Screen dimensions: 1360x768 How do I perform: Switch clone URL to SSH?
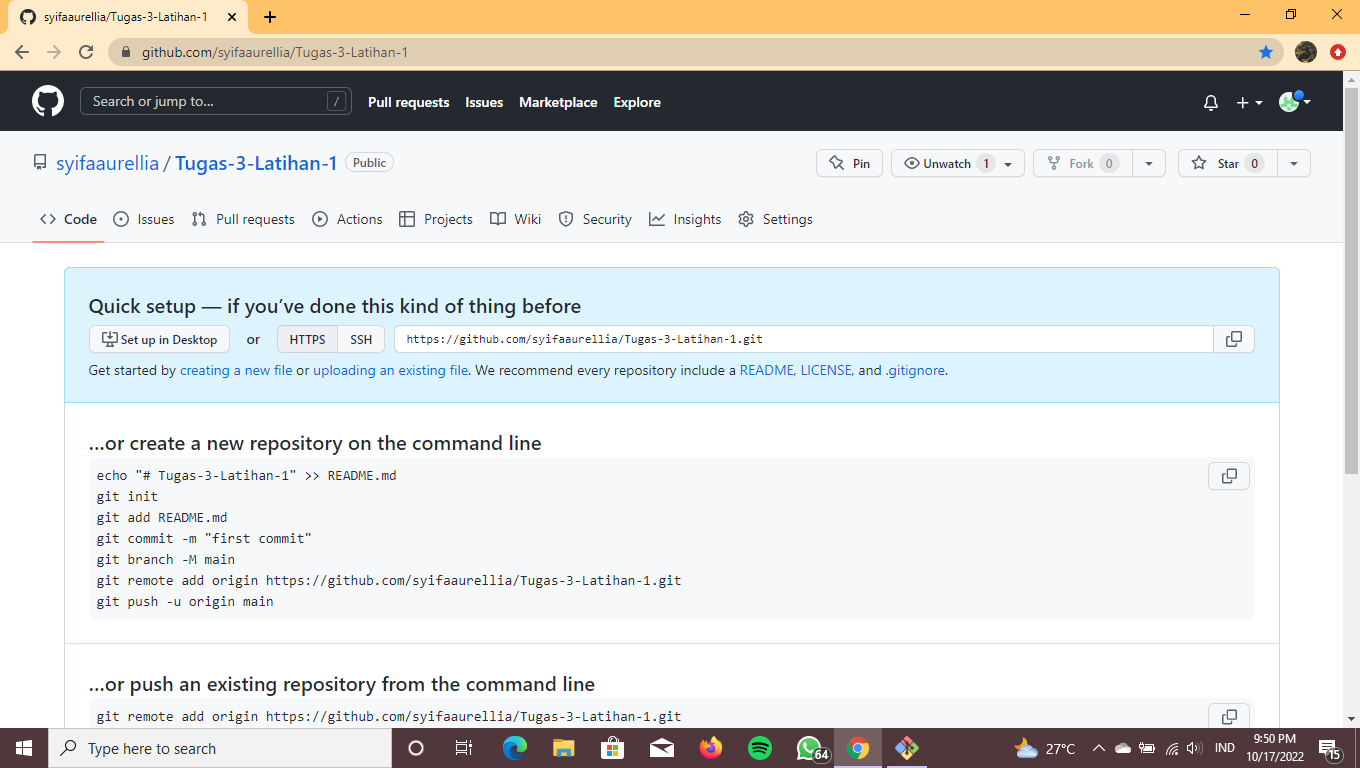(361, 339)
